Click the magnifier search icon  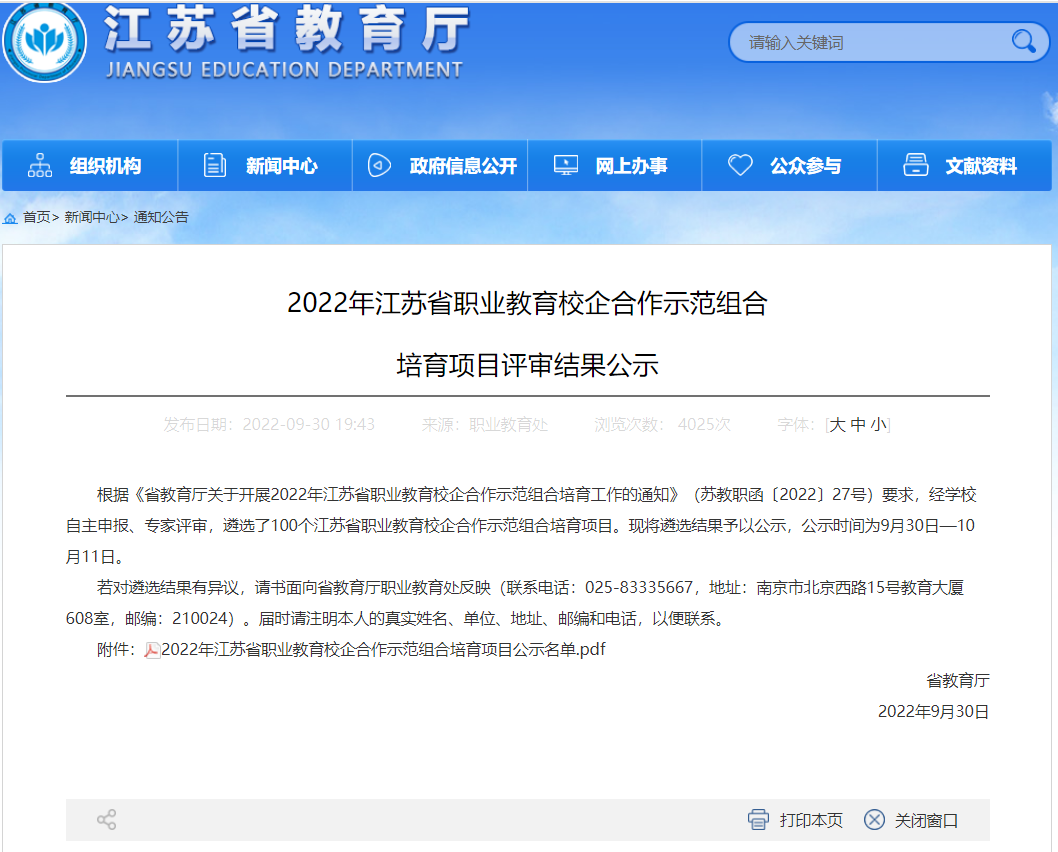click(x=1023, y=41)
